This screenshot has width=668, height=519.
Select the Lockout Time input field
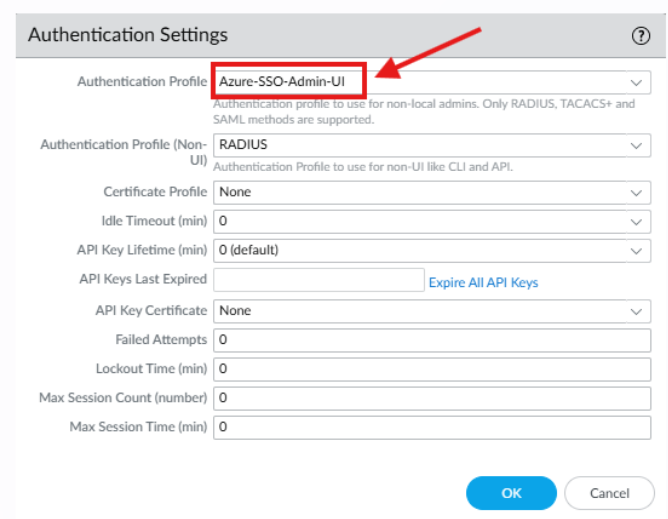(x=432, y=369)
